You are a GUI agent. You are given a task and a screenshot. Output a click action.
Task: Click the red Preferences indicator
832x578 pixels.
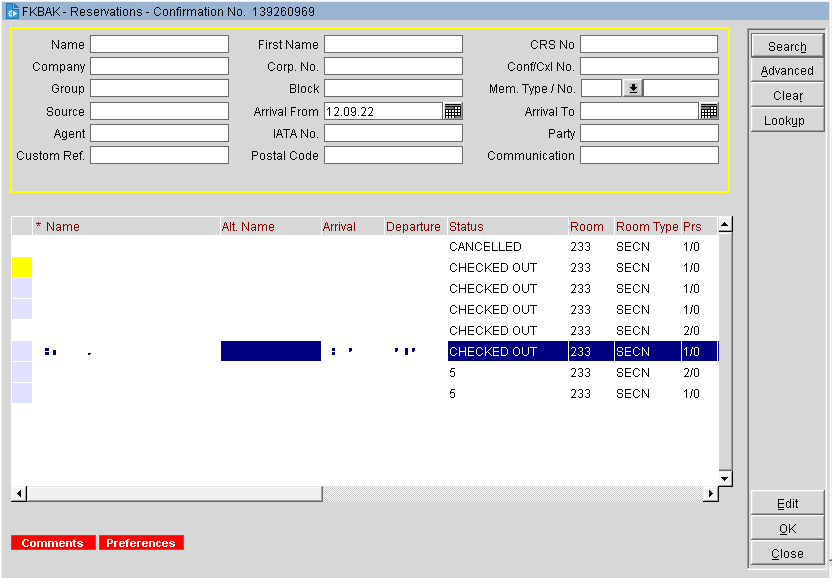[x=141, y=543]
